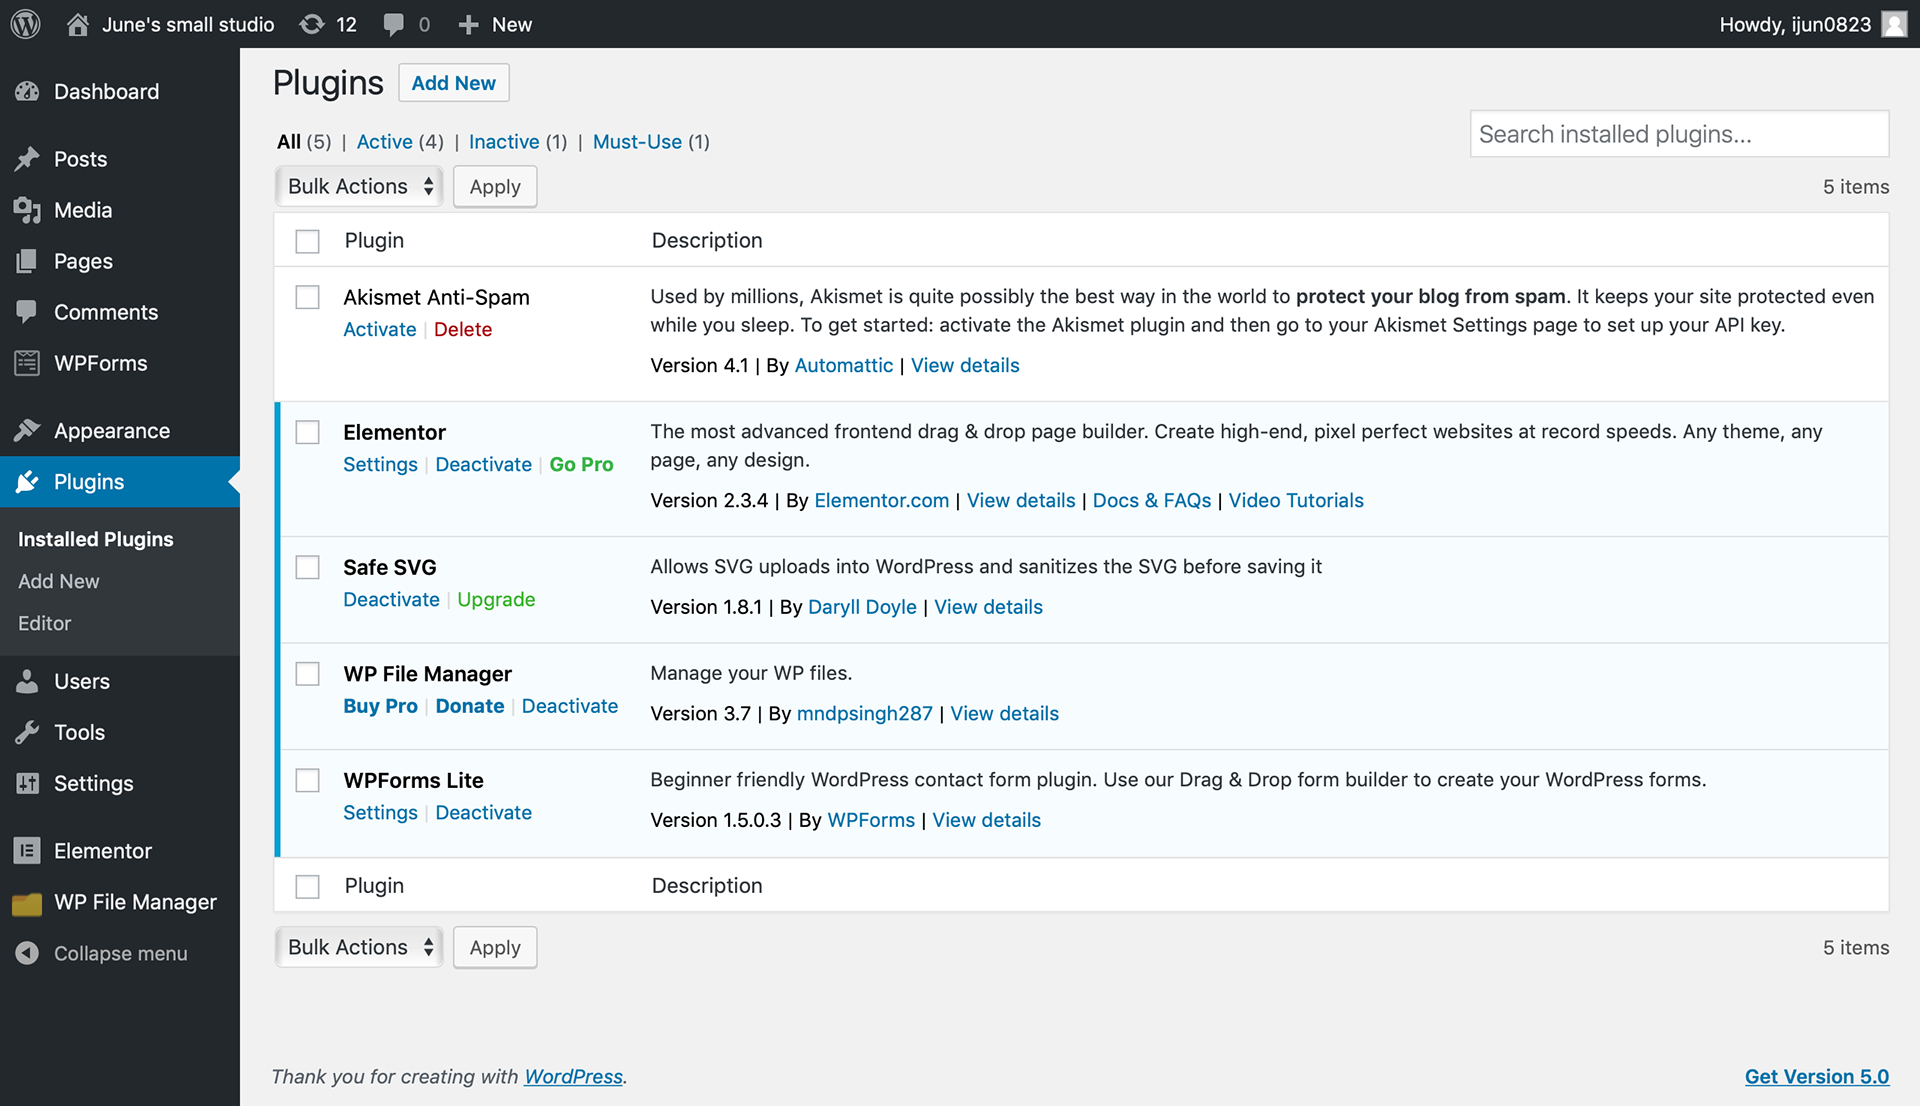Open the New content menu
Screen dimensions: 1920x1106
[x=495, y=24]
